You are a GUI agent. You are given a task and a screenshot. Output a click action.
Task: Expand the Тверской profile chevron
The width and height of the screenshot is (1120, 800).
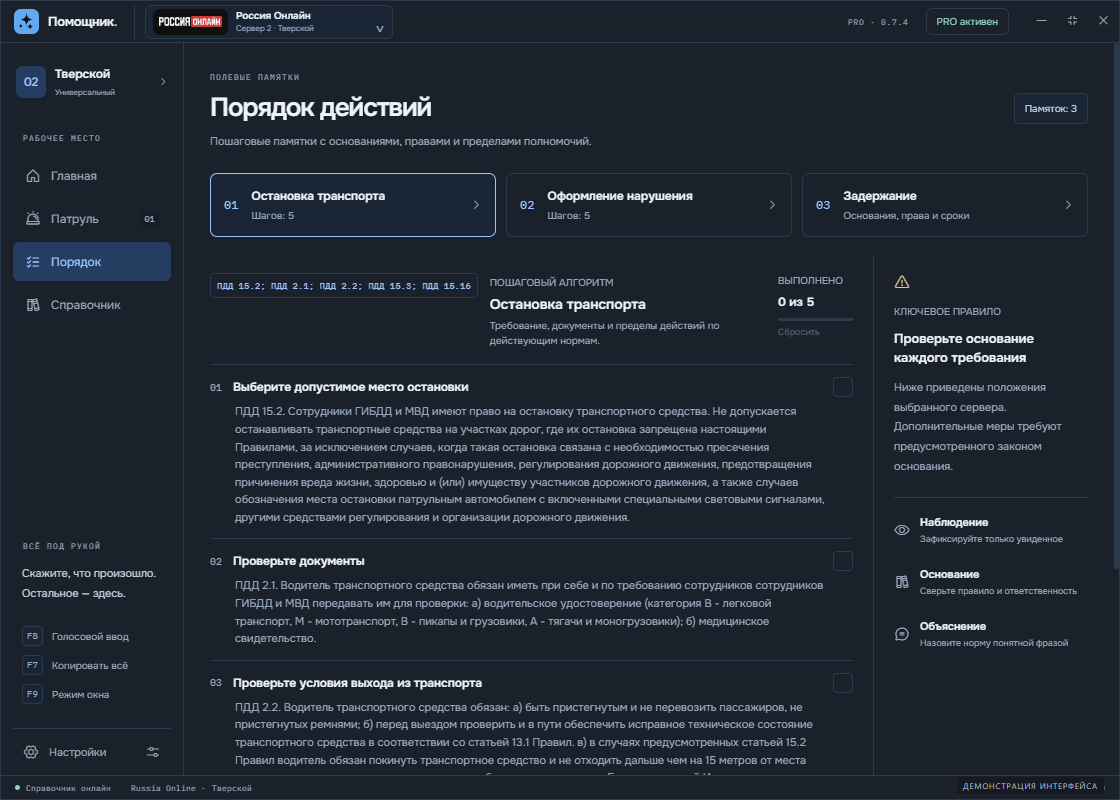pos(163,81)
